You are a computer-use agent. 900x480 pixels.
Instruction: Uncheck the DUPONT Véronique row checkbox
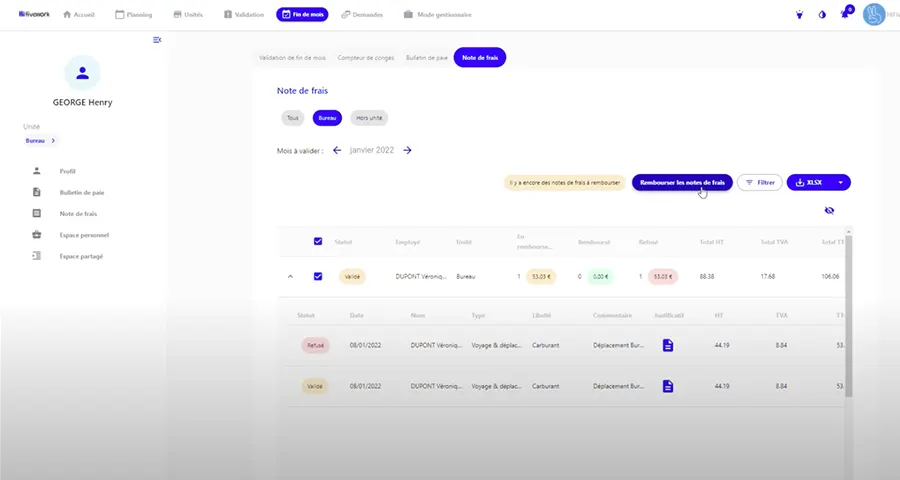coord(318,276)
